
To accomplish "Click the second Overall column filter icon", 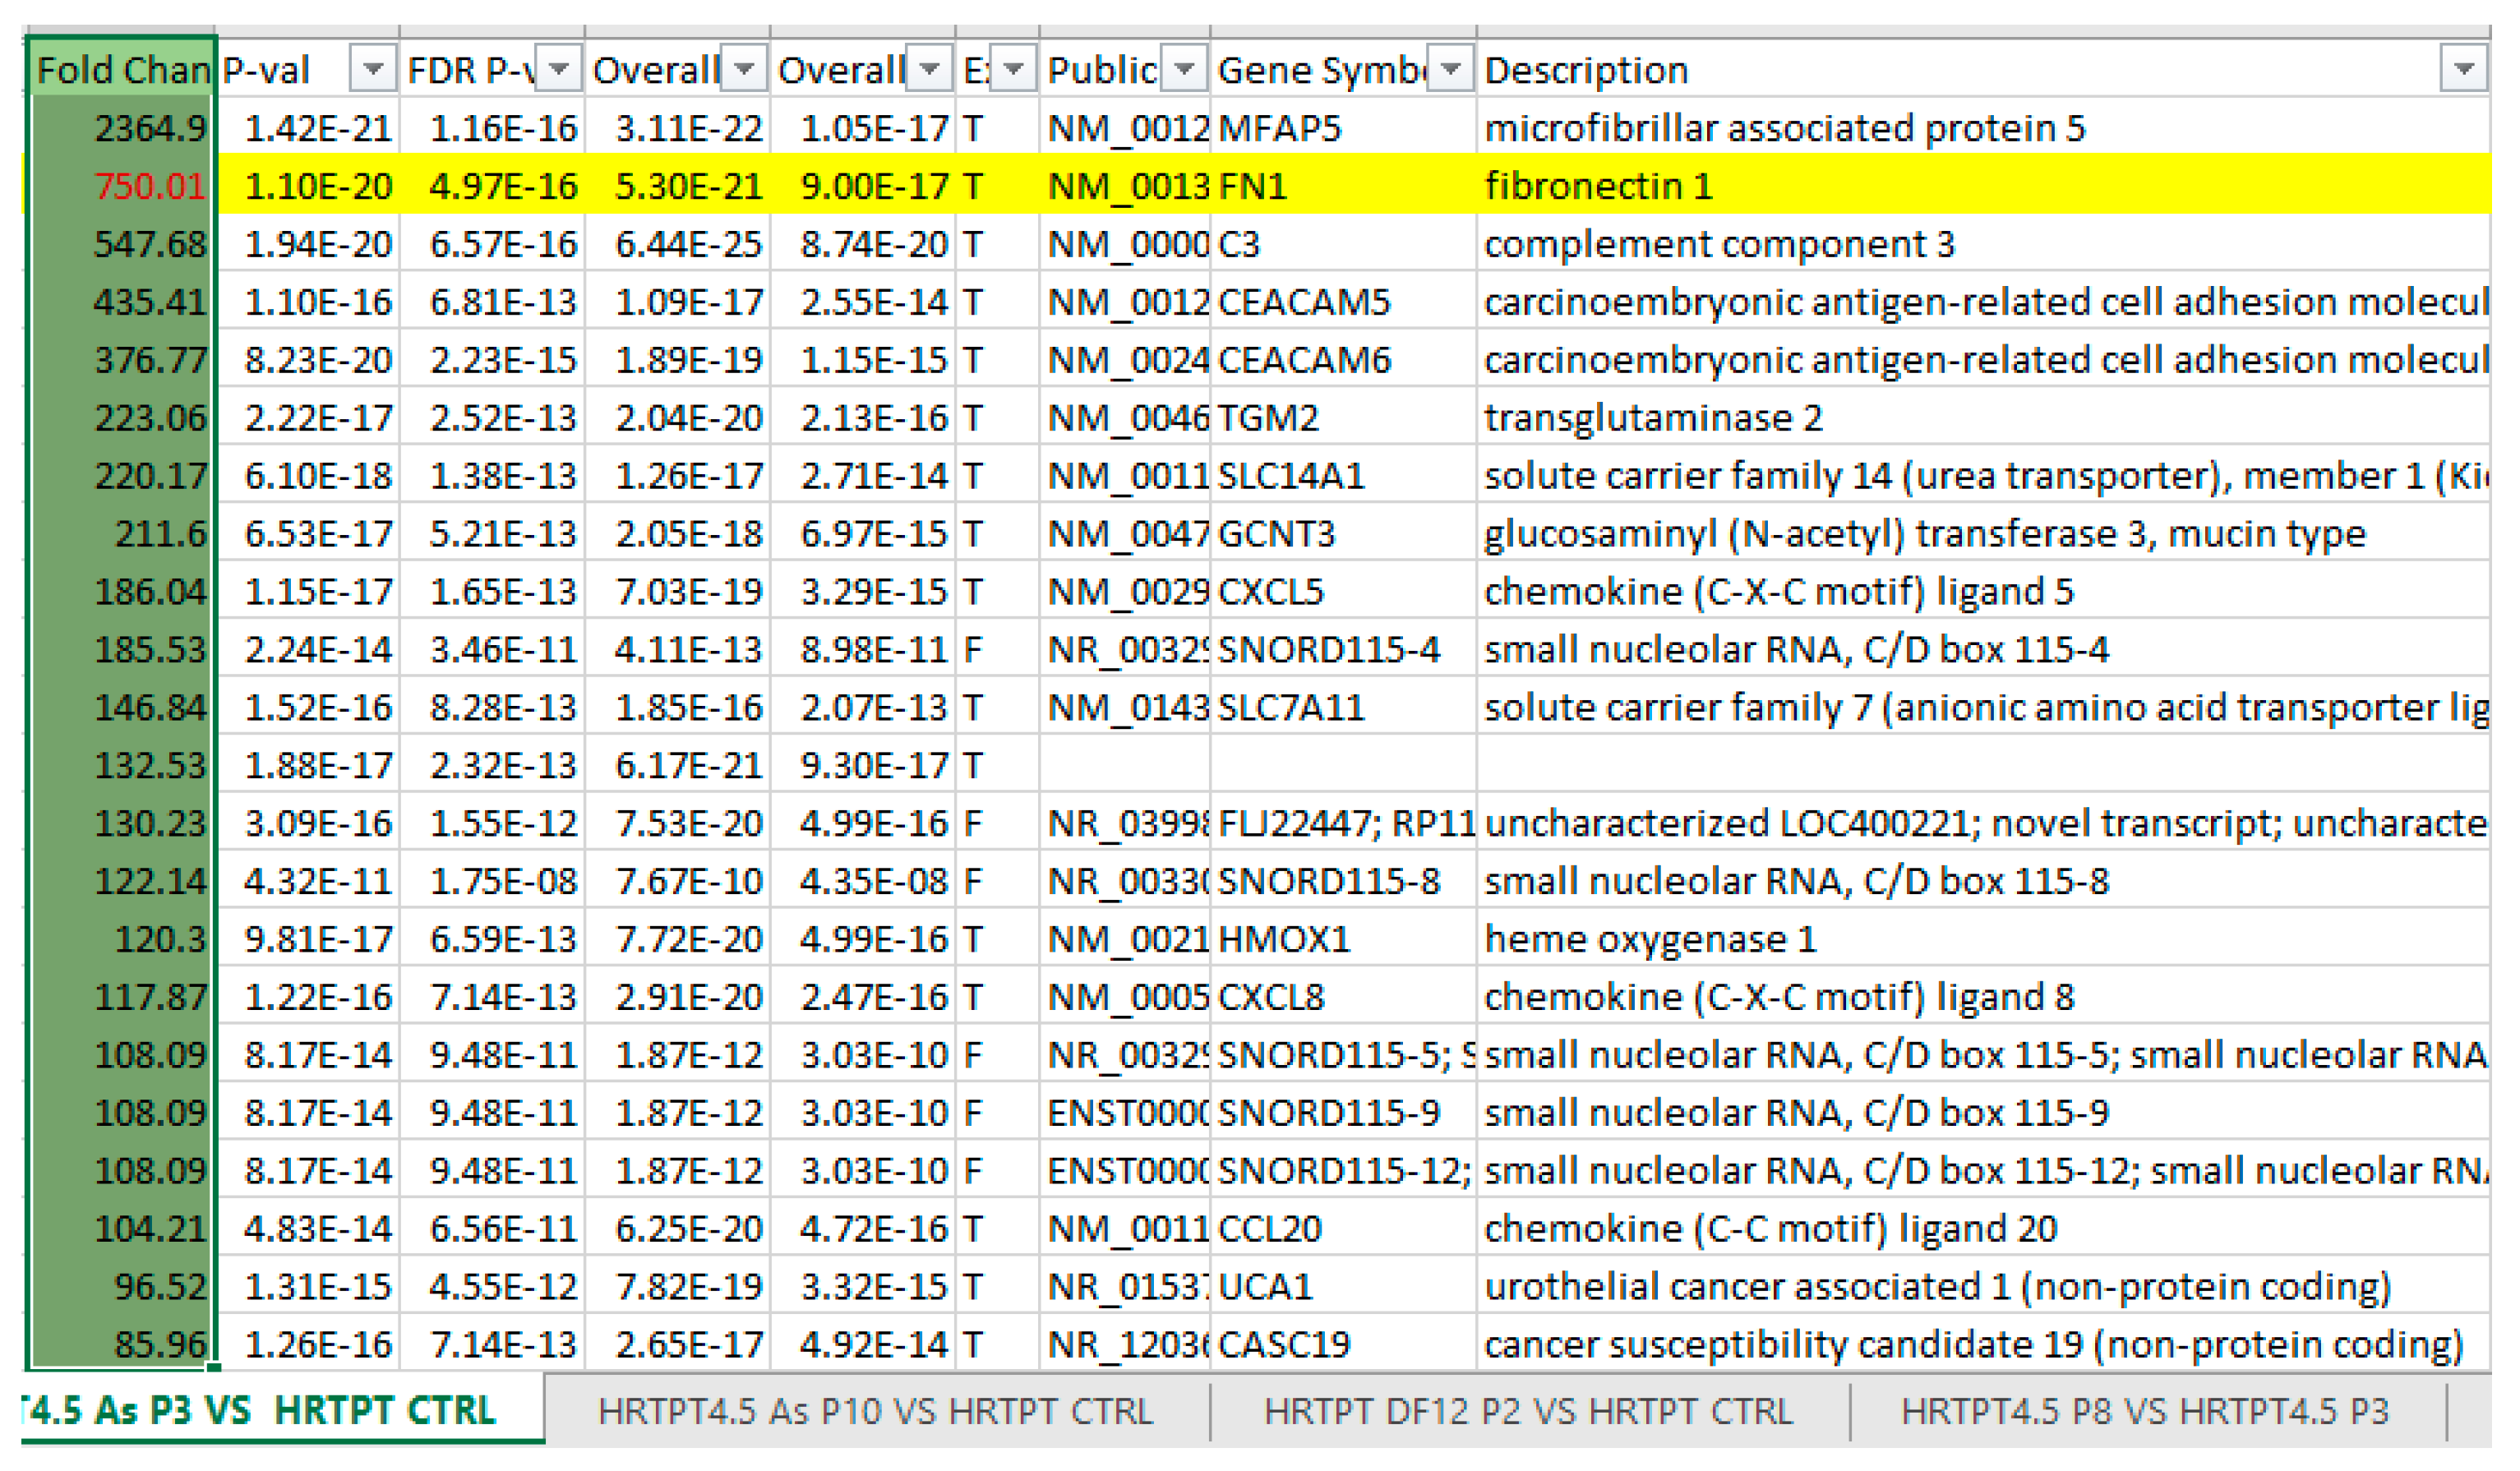I will coord(929,69).
